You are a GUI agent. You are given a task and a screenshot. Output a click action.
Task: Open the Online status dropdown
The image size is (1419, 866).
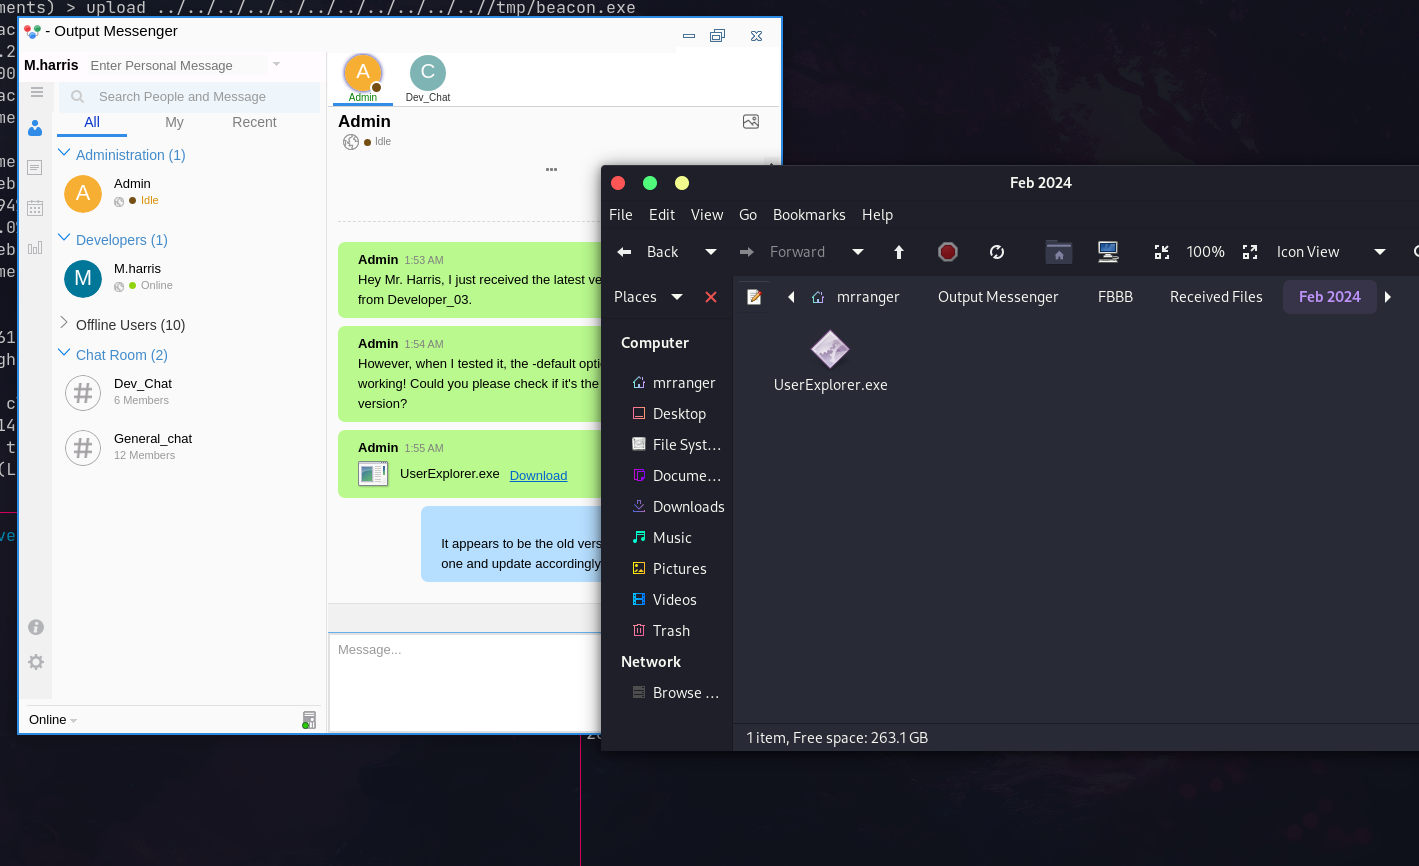[53, 720]
